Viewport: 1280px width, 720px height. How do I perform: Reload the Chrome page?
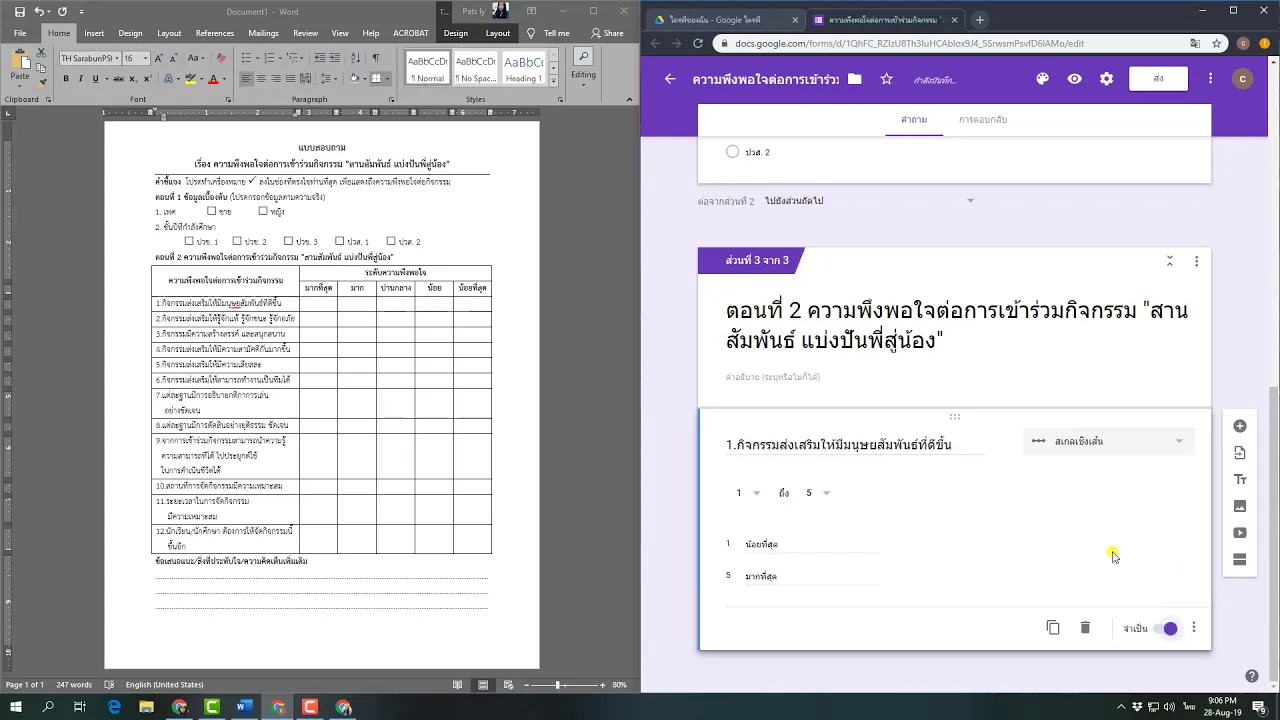click(697, 43)
